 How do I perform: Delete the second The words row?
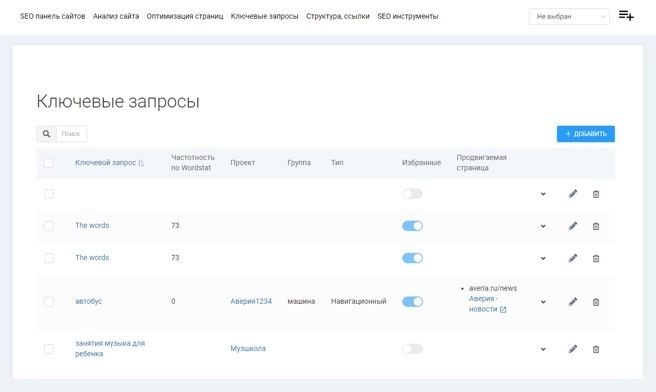[596, 259]
